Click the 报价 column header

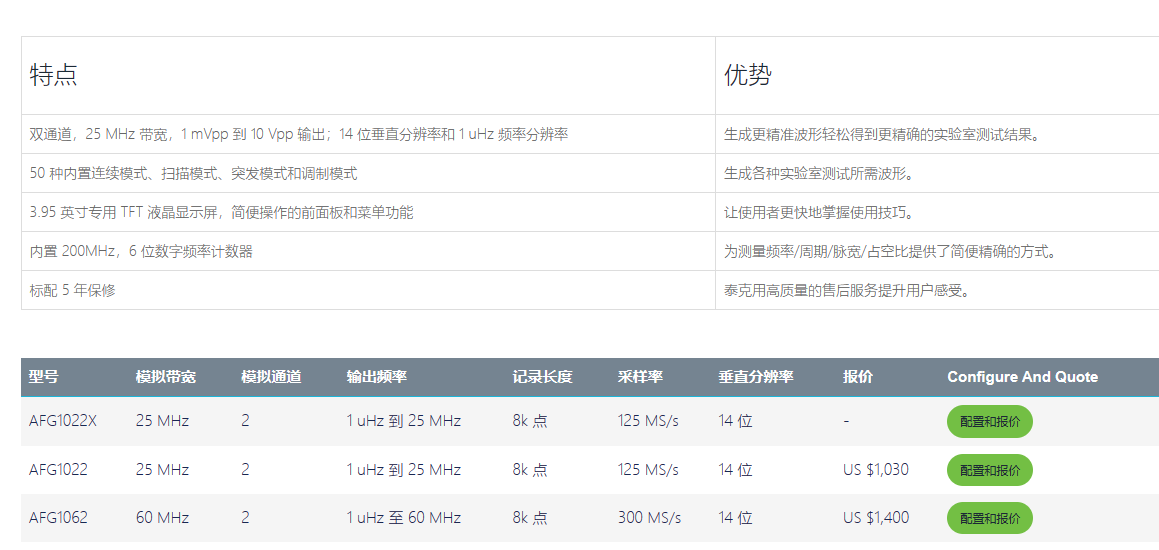(x=857, y=377)
